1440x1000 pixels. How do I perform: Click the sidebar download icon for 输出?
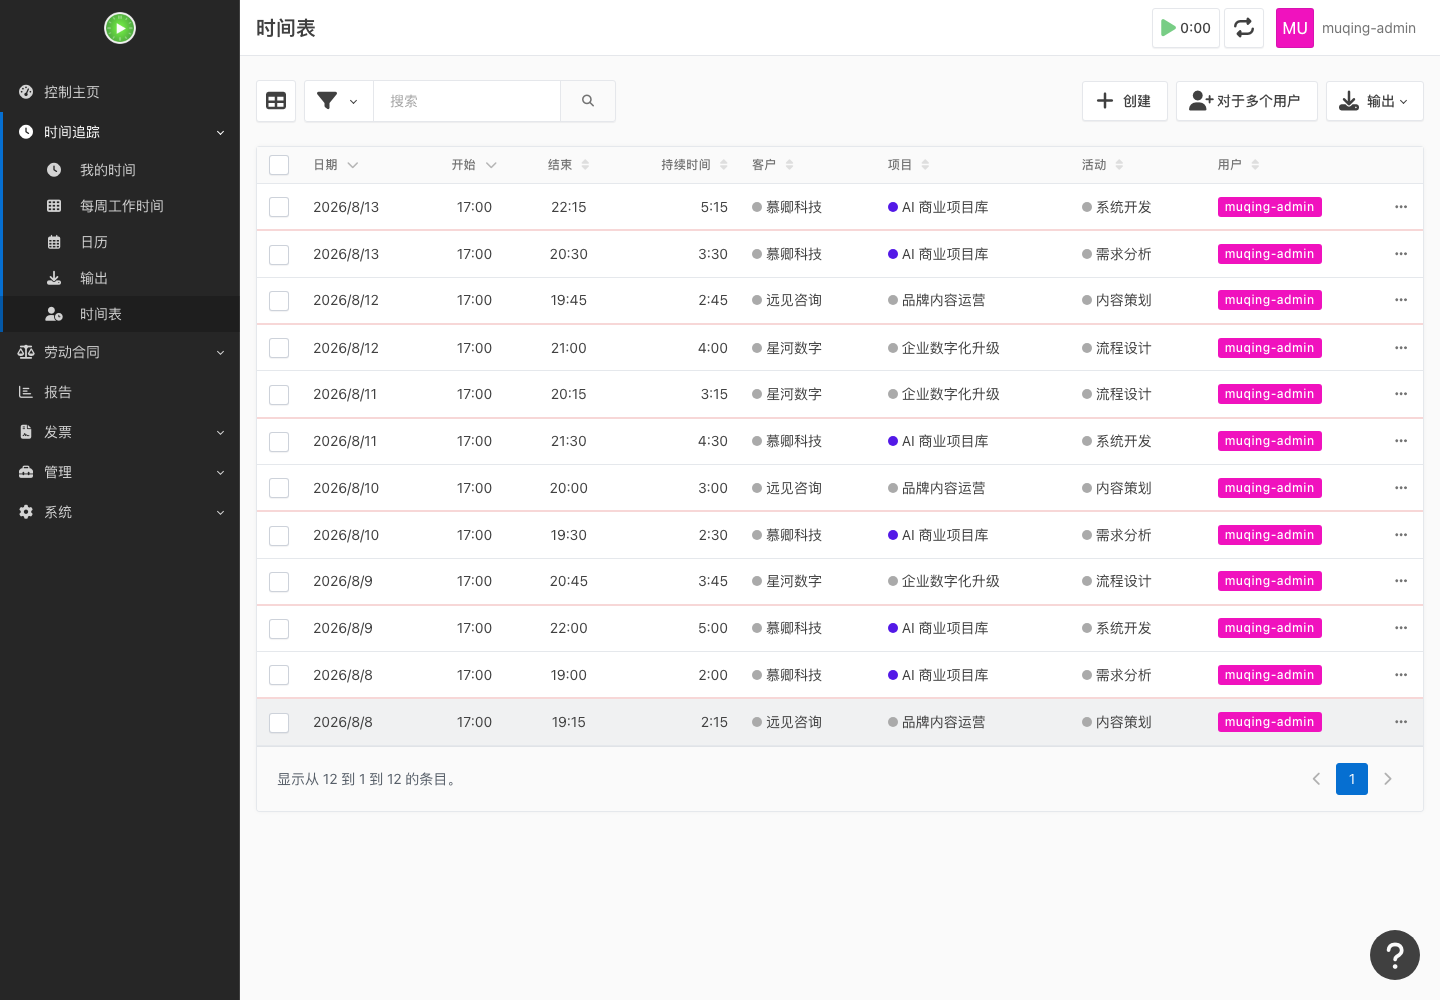54,278
